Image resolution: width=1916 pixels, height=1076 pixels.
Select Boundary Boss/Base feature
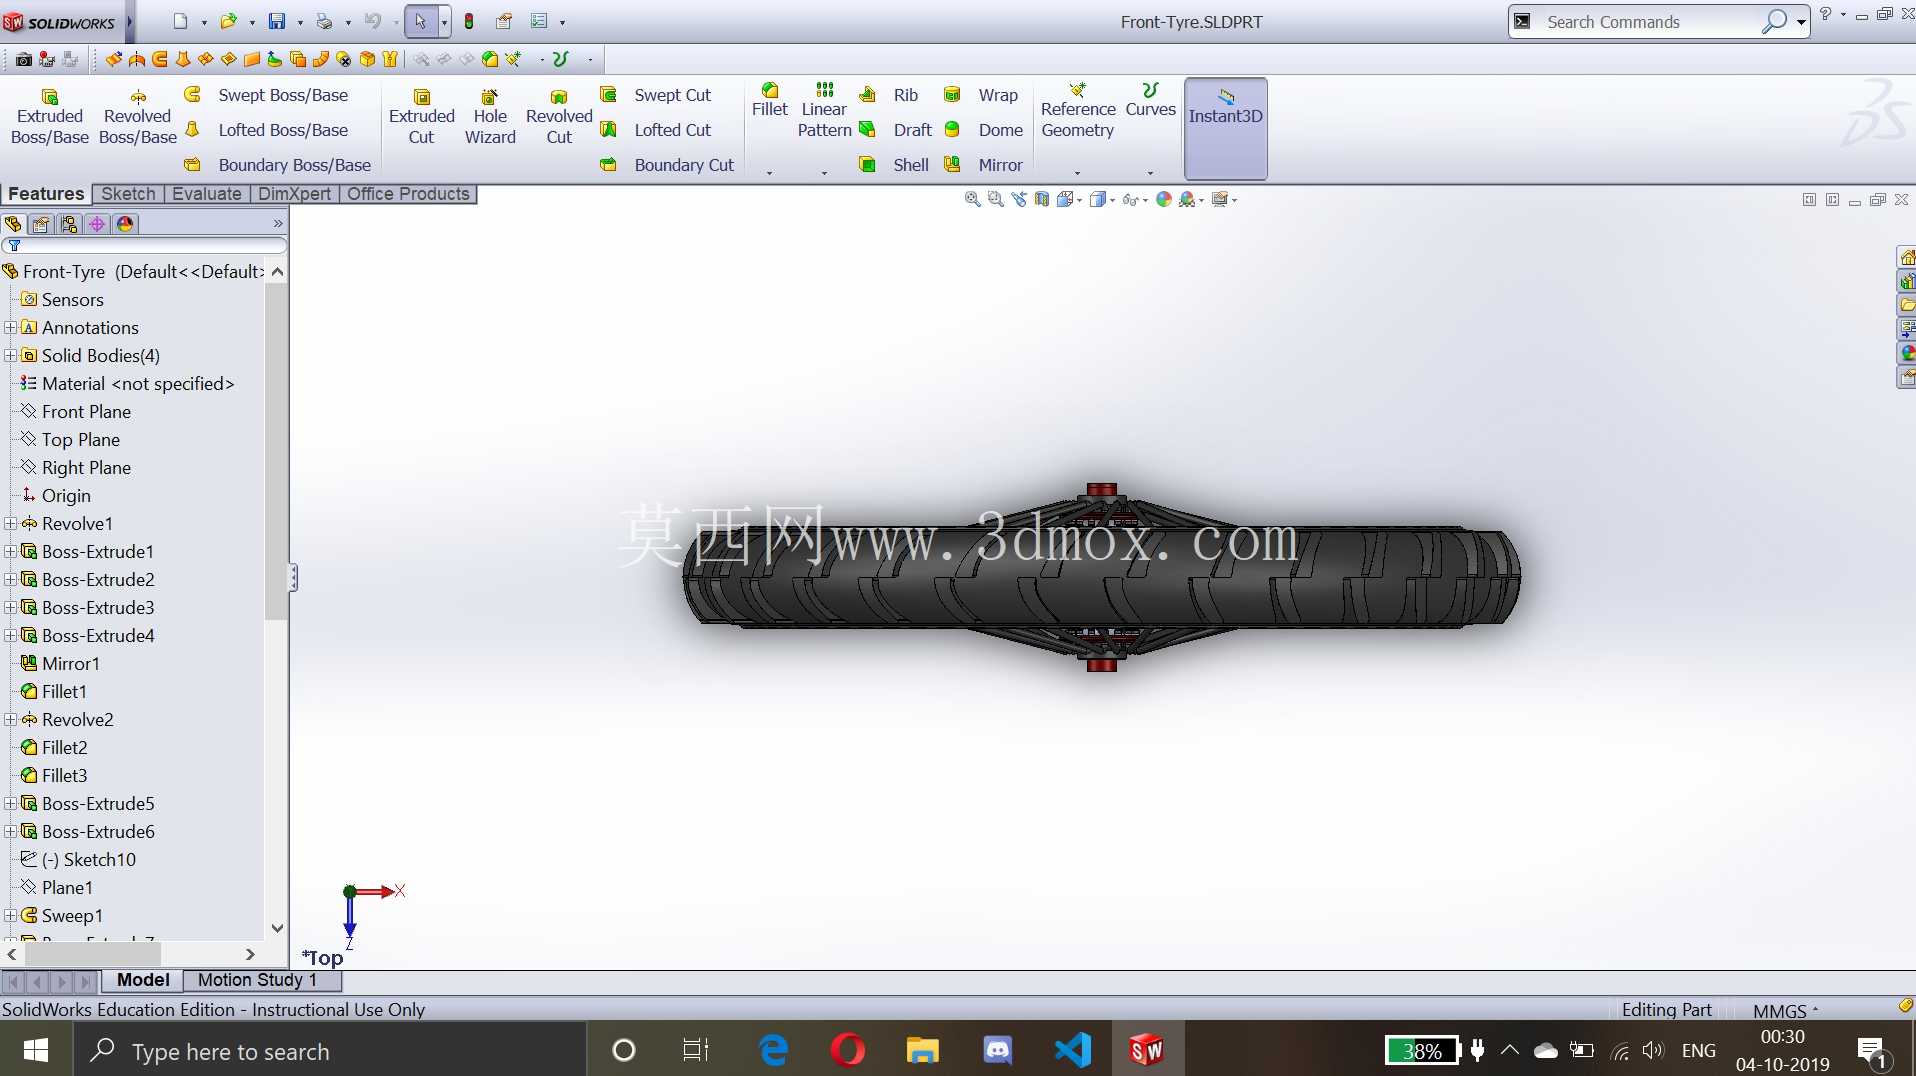[x=278, y=165]
